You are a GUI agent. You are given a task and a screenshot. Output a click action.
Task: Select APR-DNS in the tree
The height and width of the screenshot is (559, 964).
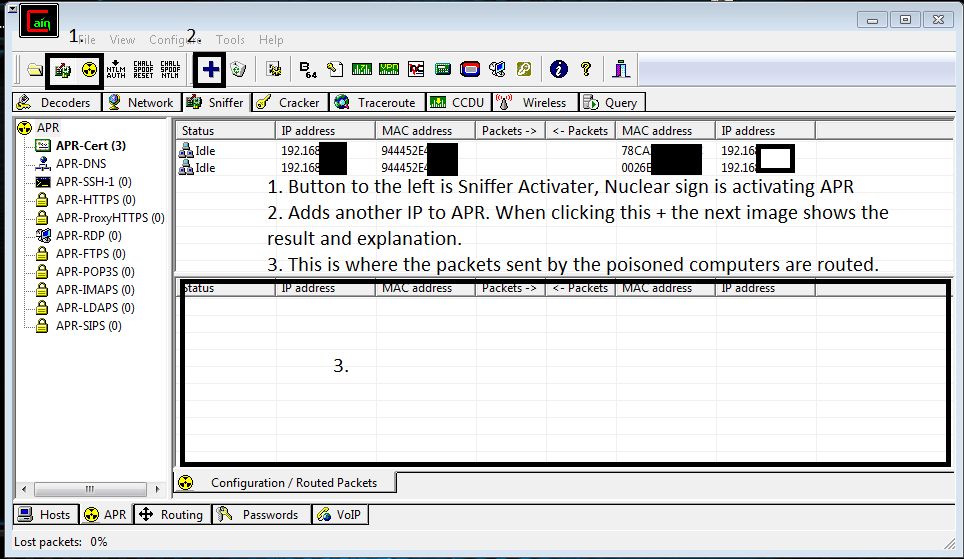81,164
